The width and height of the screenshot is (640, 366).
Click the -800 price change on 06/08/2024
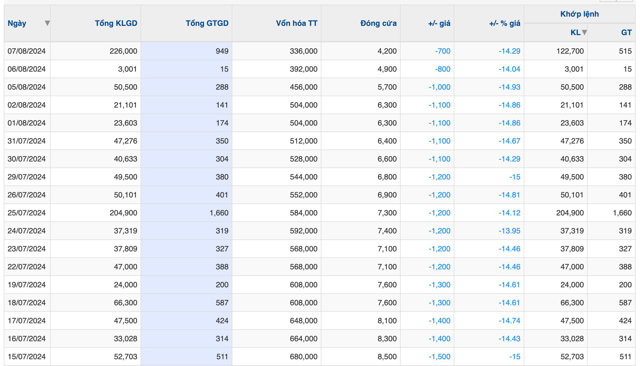[x=442, y=69]
